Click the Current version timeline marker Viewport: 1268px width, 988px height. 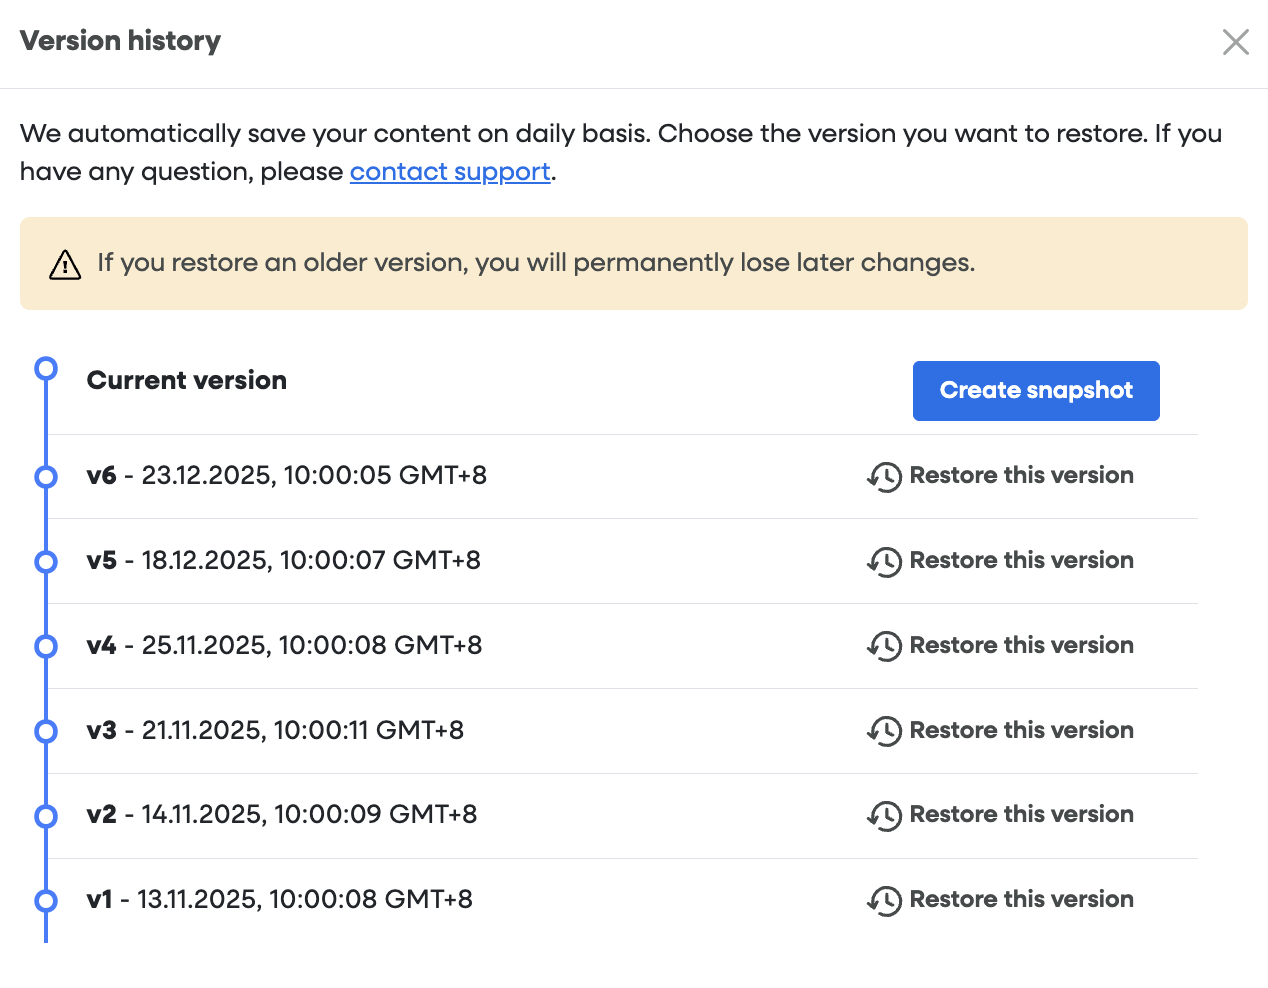(46, 369)
